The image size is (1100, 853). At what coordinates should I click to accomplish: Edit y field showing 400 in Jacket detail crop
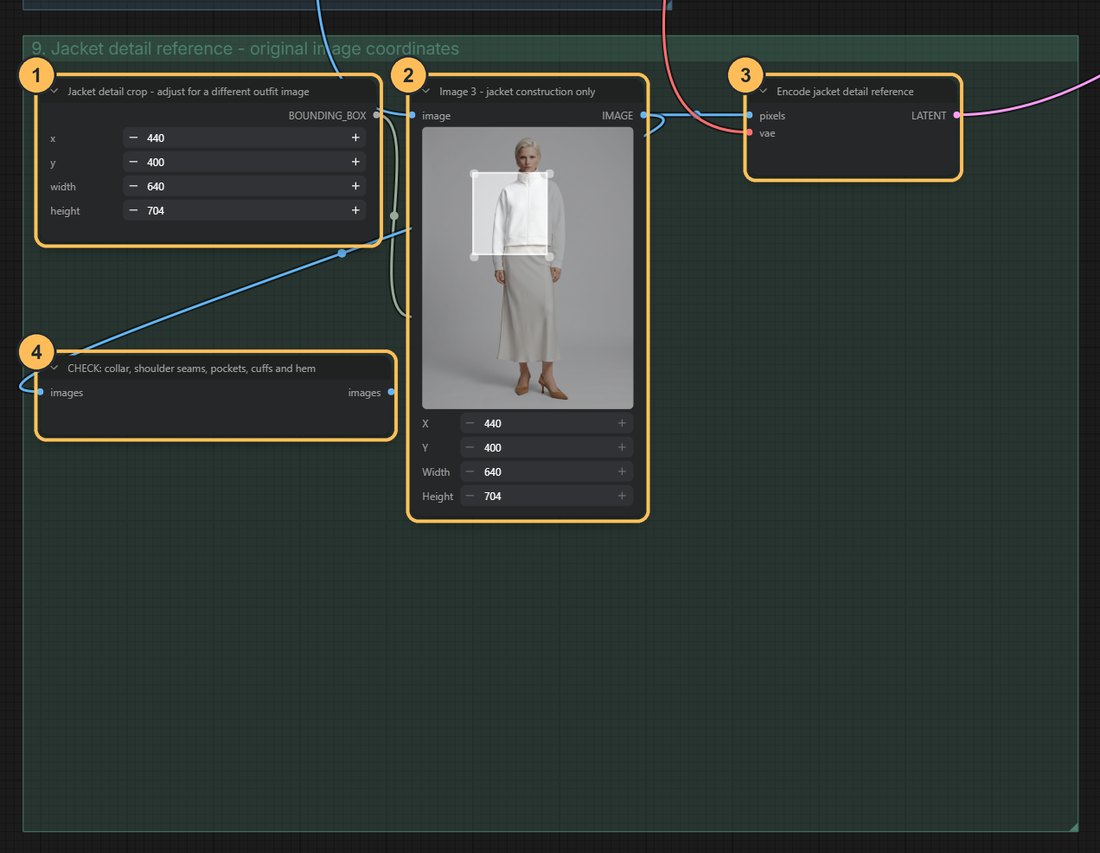pos(244,162)
